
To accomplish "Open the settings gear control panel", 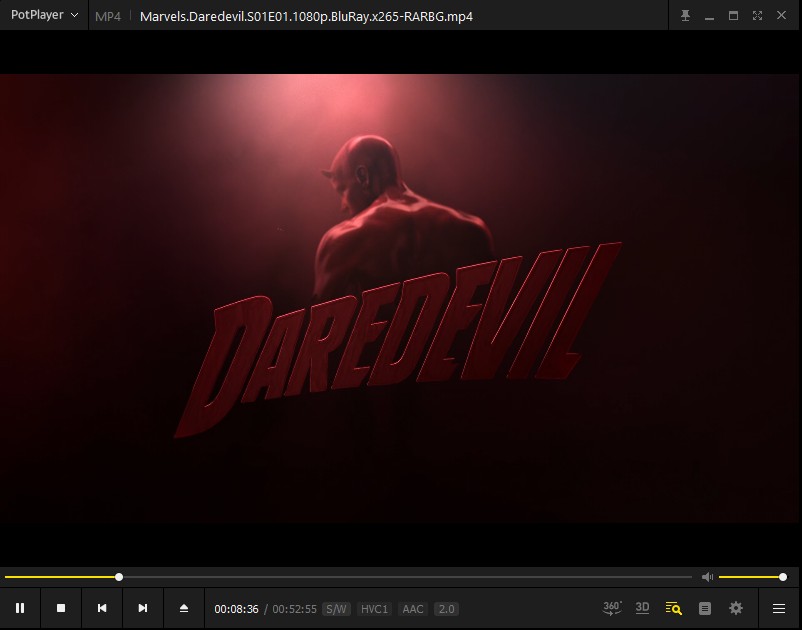I will [736, 608].
